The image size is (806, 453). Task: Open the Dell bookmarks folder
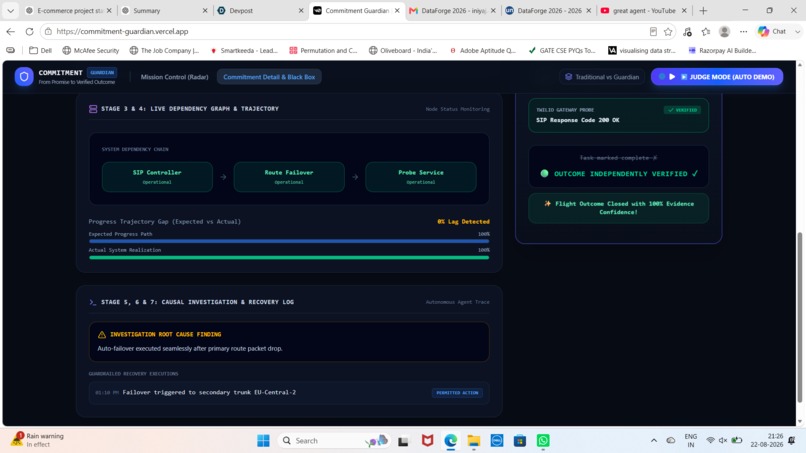(41, 50)
